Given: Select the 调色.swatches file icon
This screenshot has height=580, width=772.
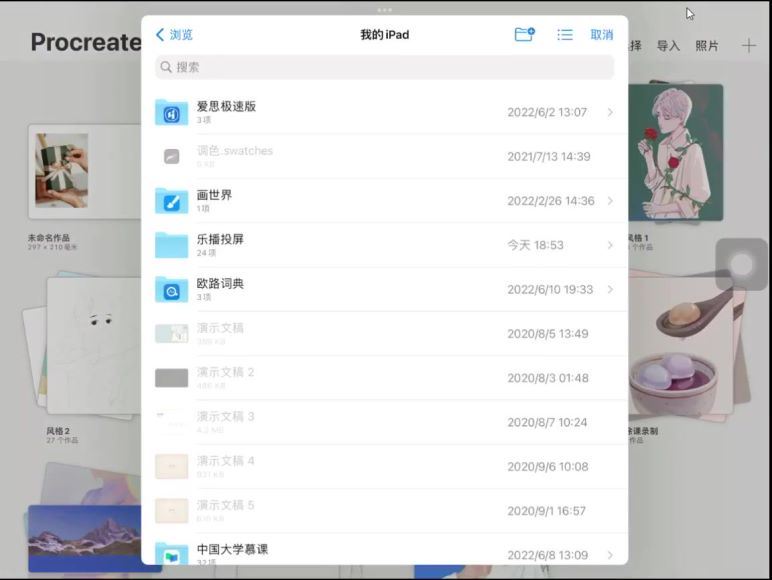Looking at the screenshot, I should tap(171, 157).
